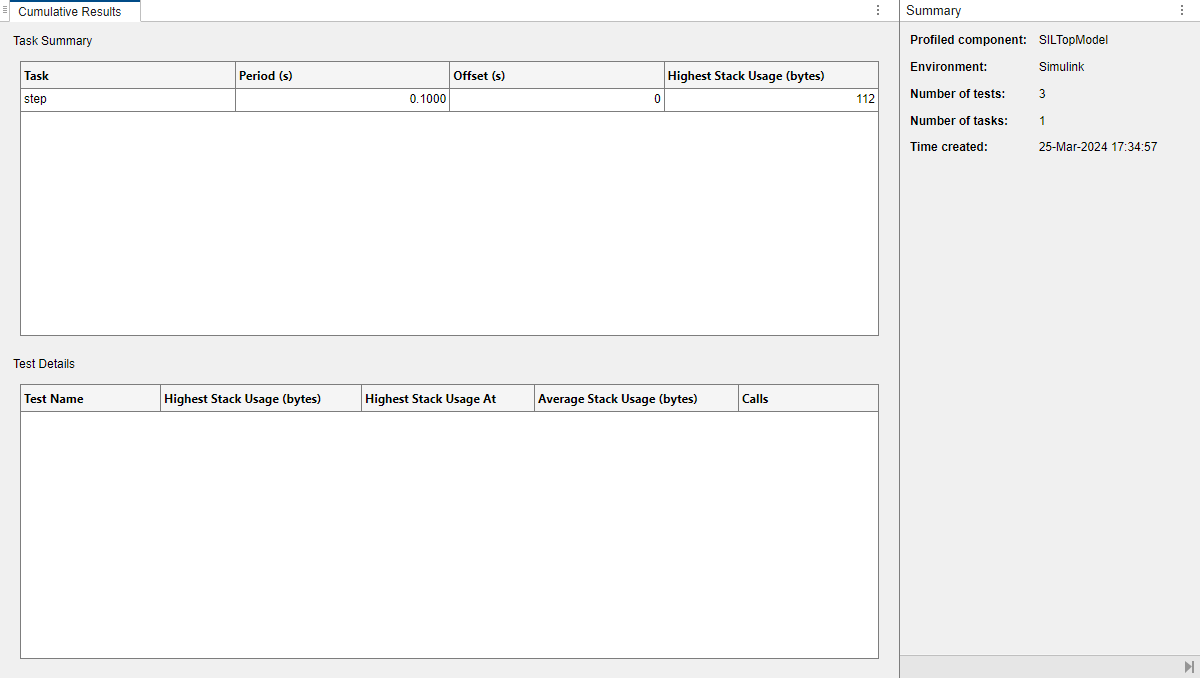Switch to the Cumulative Results tab

[70, 12]
